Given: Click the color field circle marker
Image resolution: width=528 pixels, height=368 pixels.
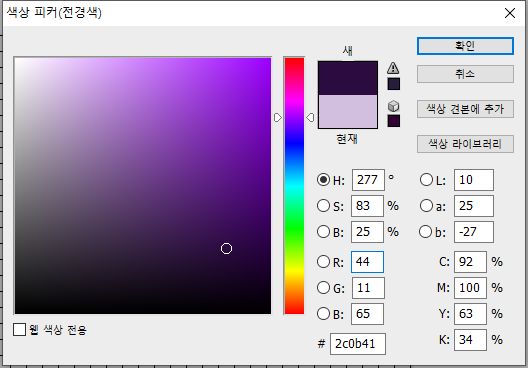Looking at the screenshot, I should point(226,248).
